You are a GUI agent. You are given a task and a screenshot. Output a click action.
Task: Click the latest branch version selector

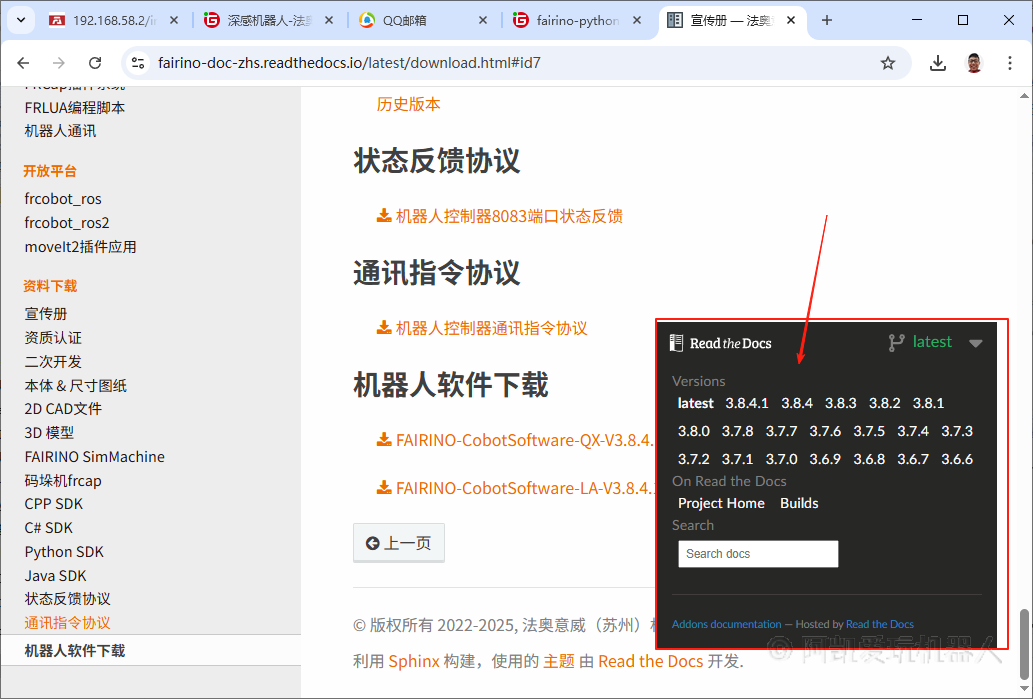pos(921,342)
